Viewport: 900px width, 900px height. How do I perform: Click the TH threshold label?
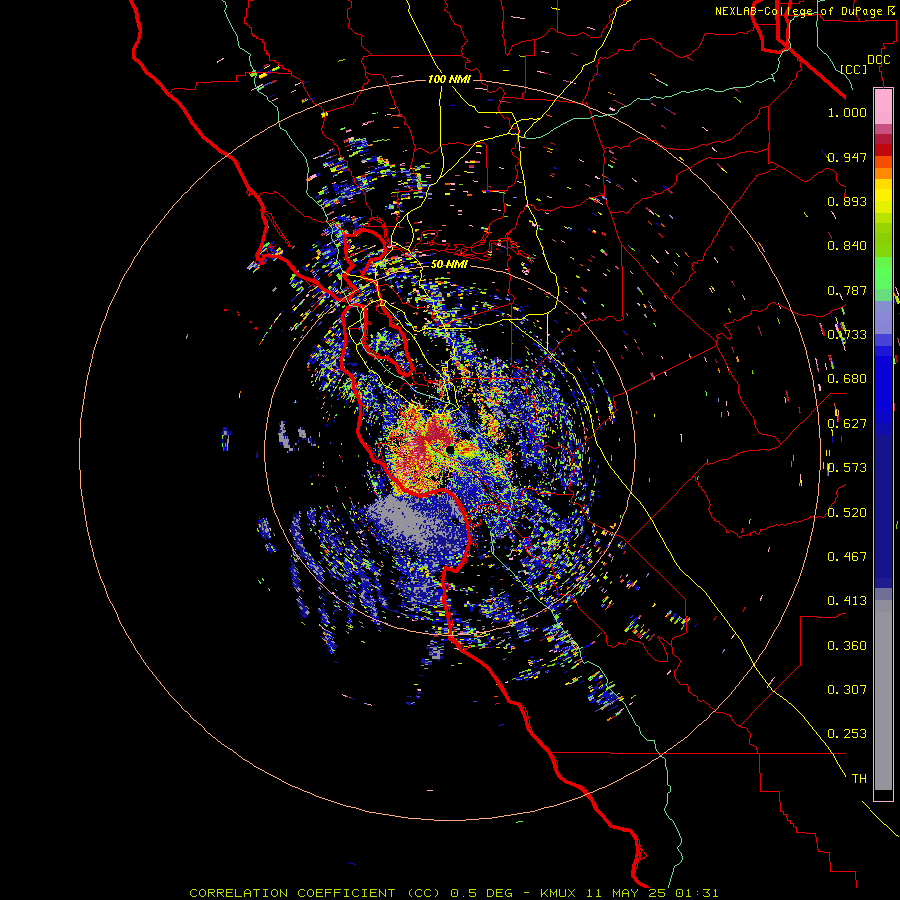[x=859, y=779]
